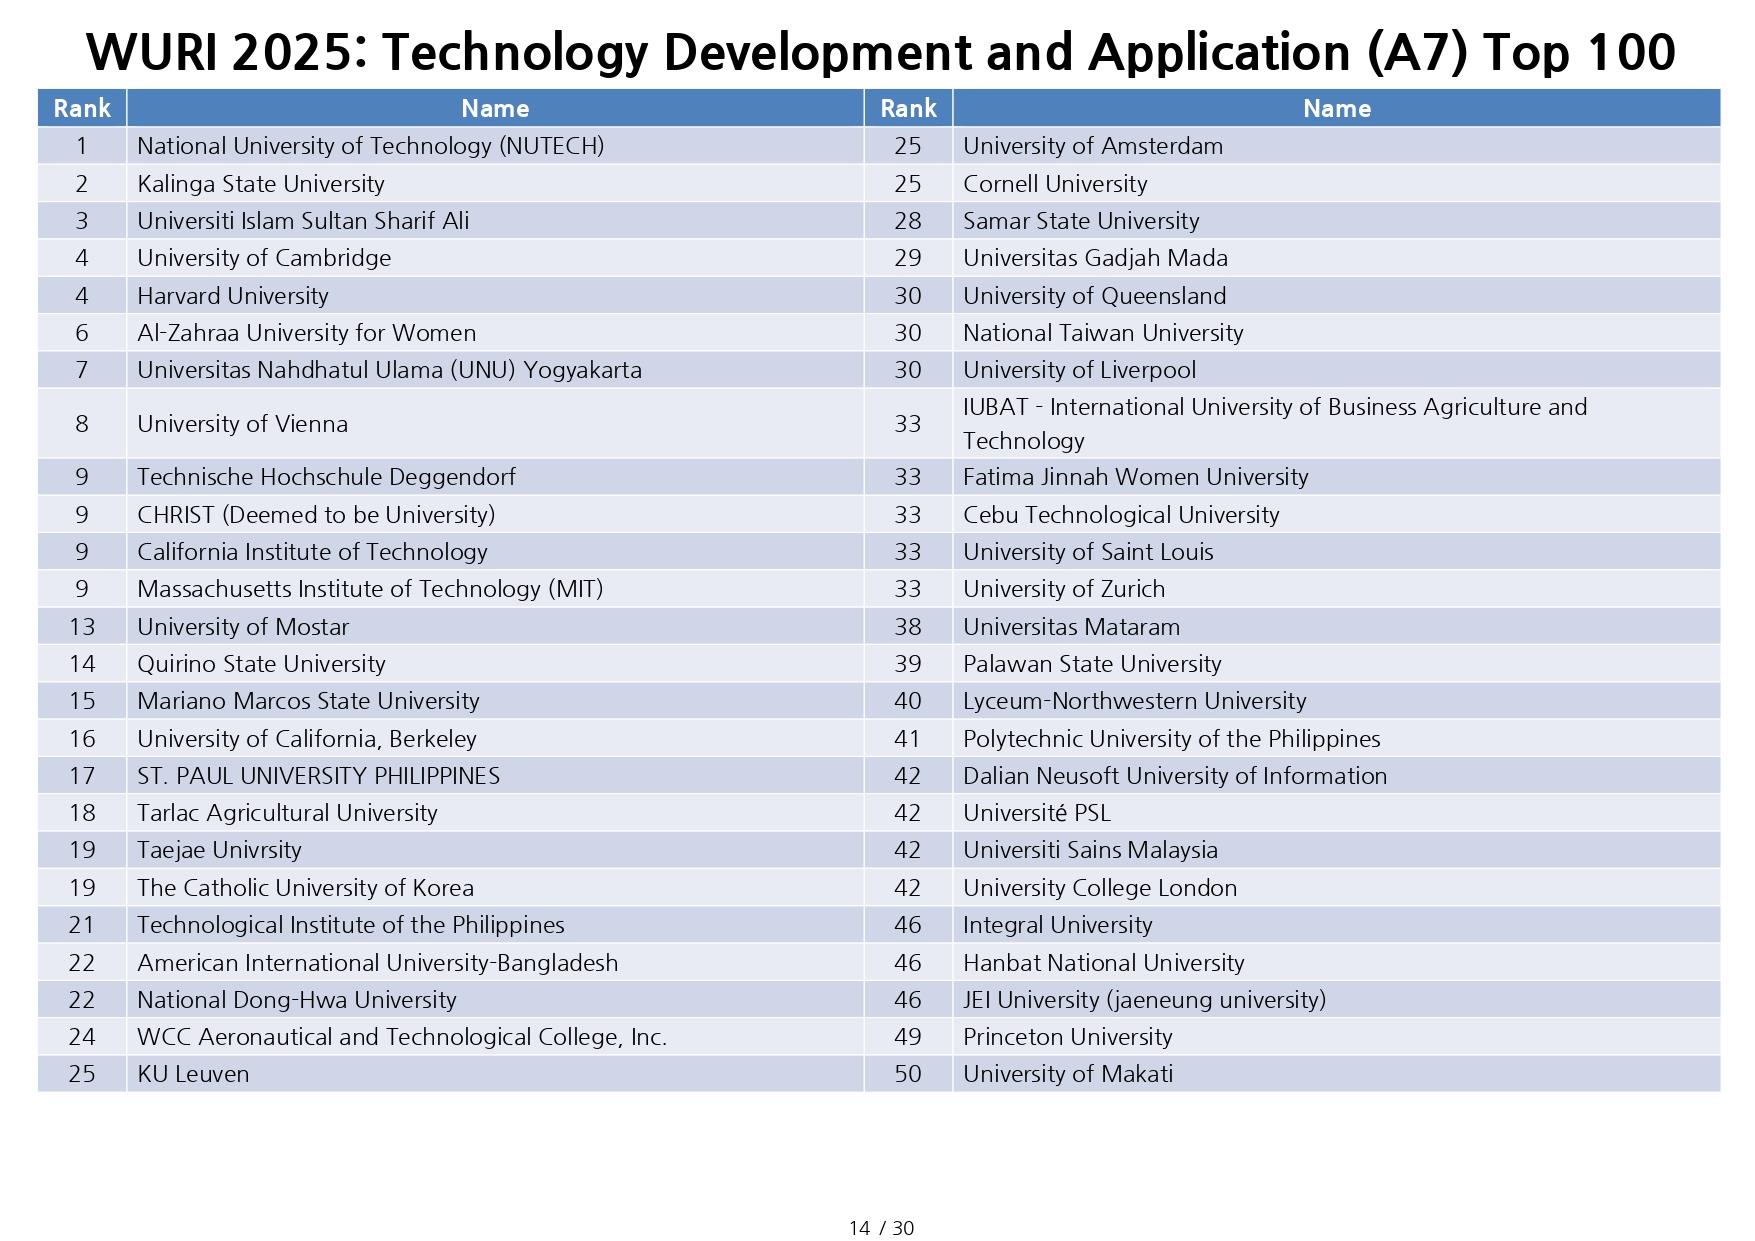Select Samar State University
Screen dimensions: 1755x1241
click(1081, 221)
